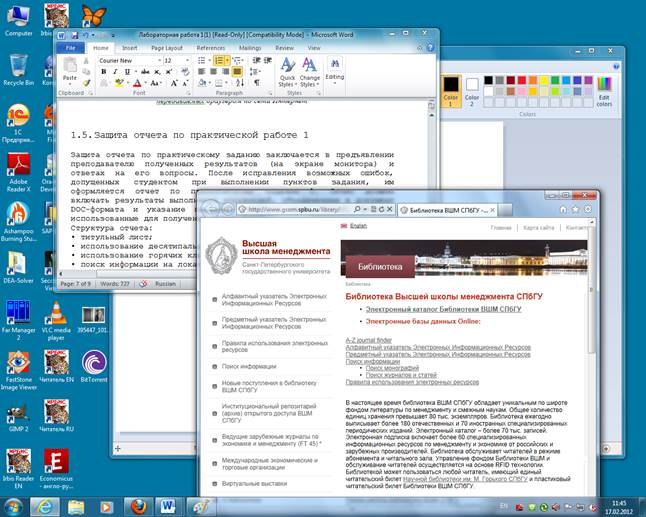The height and width of the screenshot is (517, 646).
Task: Click Paint Help icon
Action: 616,66
